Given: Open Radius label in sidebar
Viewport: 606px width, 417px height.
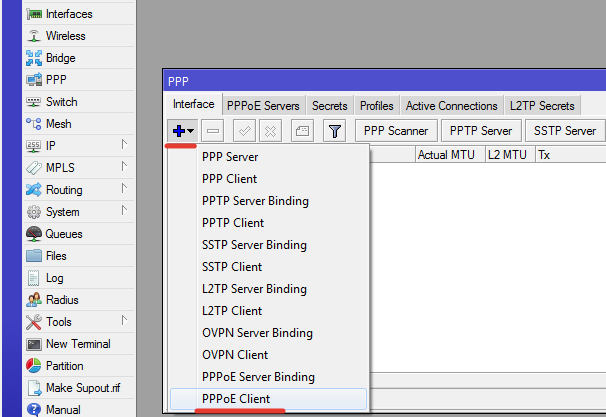Looking at the screenshot, I should coord(62,300).
